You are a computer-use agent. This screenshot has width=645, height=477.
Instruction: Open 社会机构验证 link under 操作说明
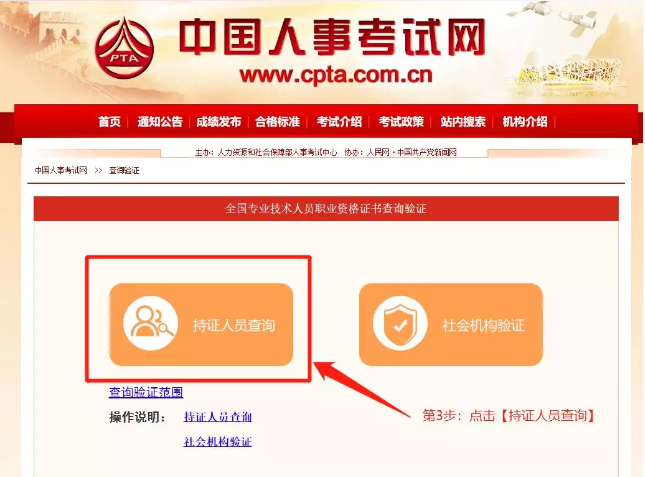pos(218,442)
